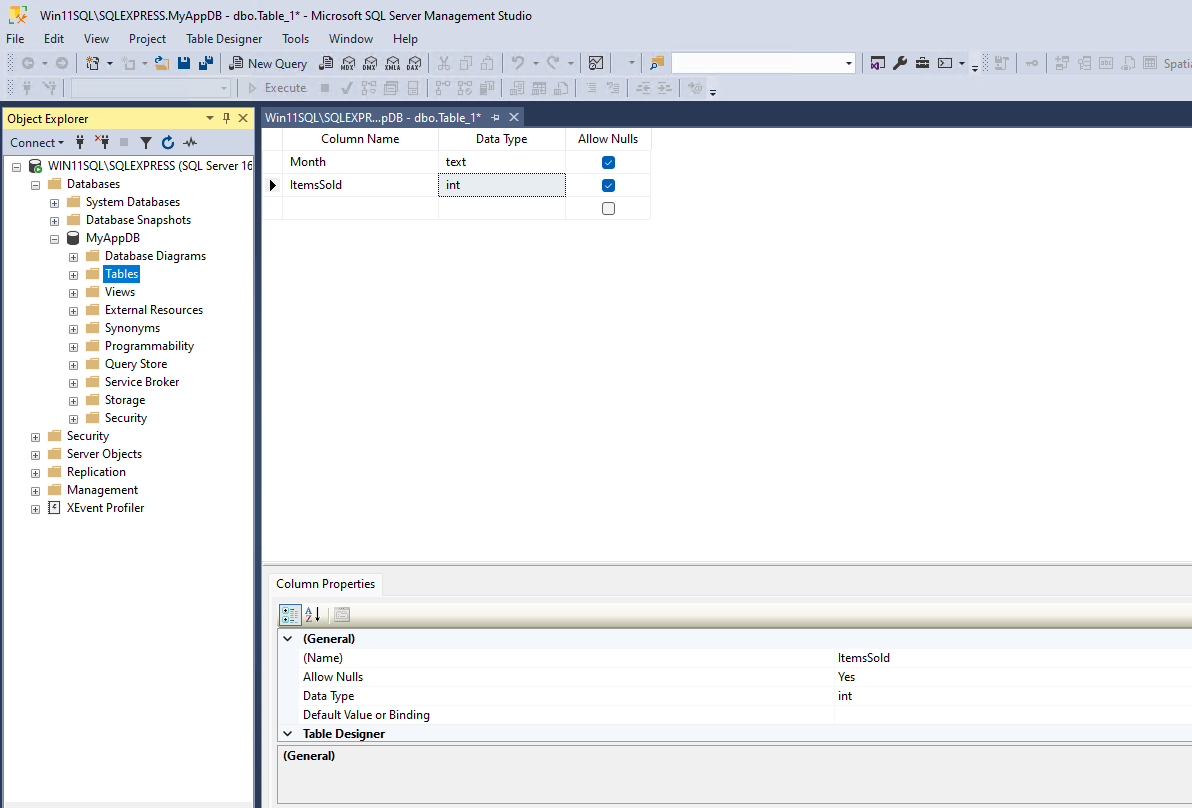
Task: Toggle Allow Nulls for ItemsSold column
Action: [x=608, y=185]
